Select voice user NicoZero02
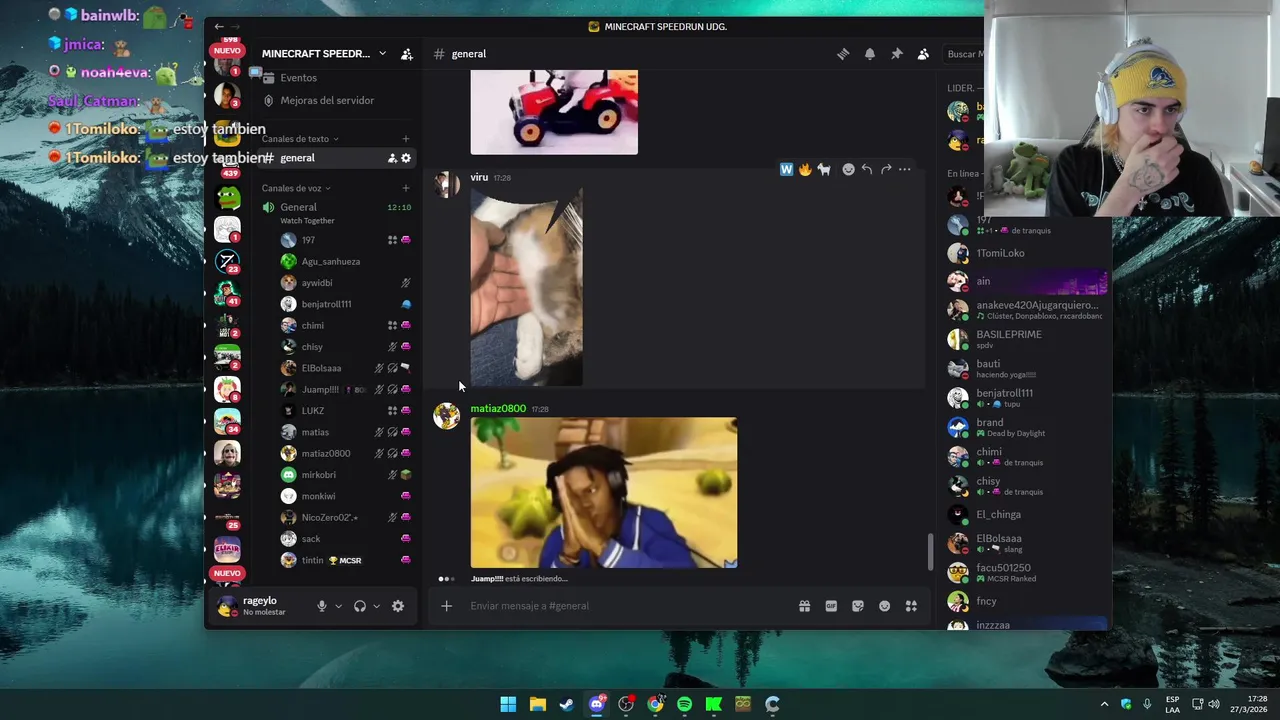The width and height of the screenshot is (1280, 720). coord(329,518)
